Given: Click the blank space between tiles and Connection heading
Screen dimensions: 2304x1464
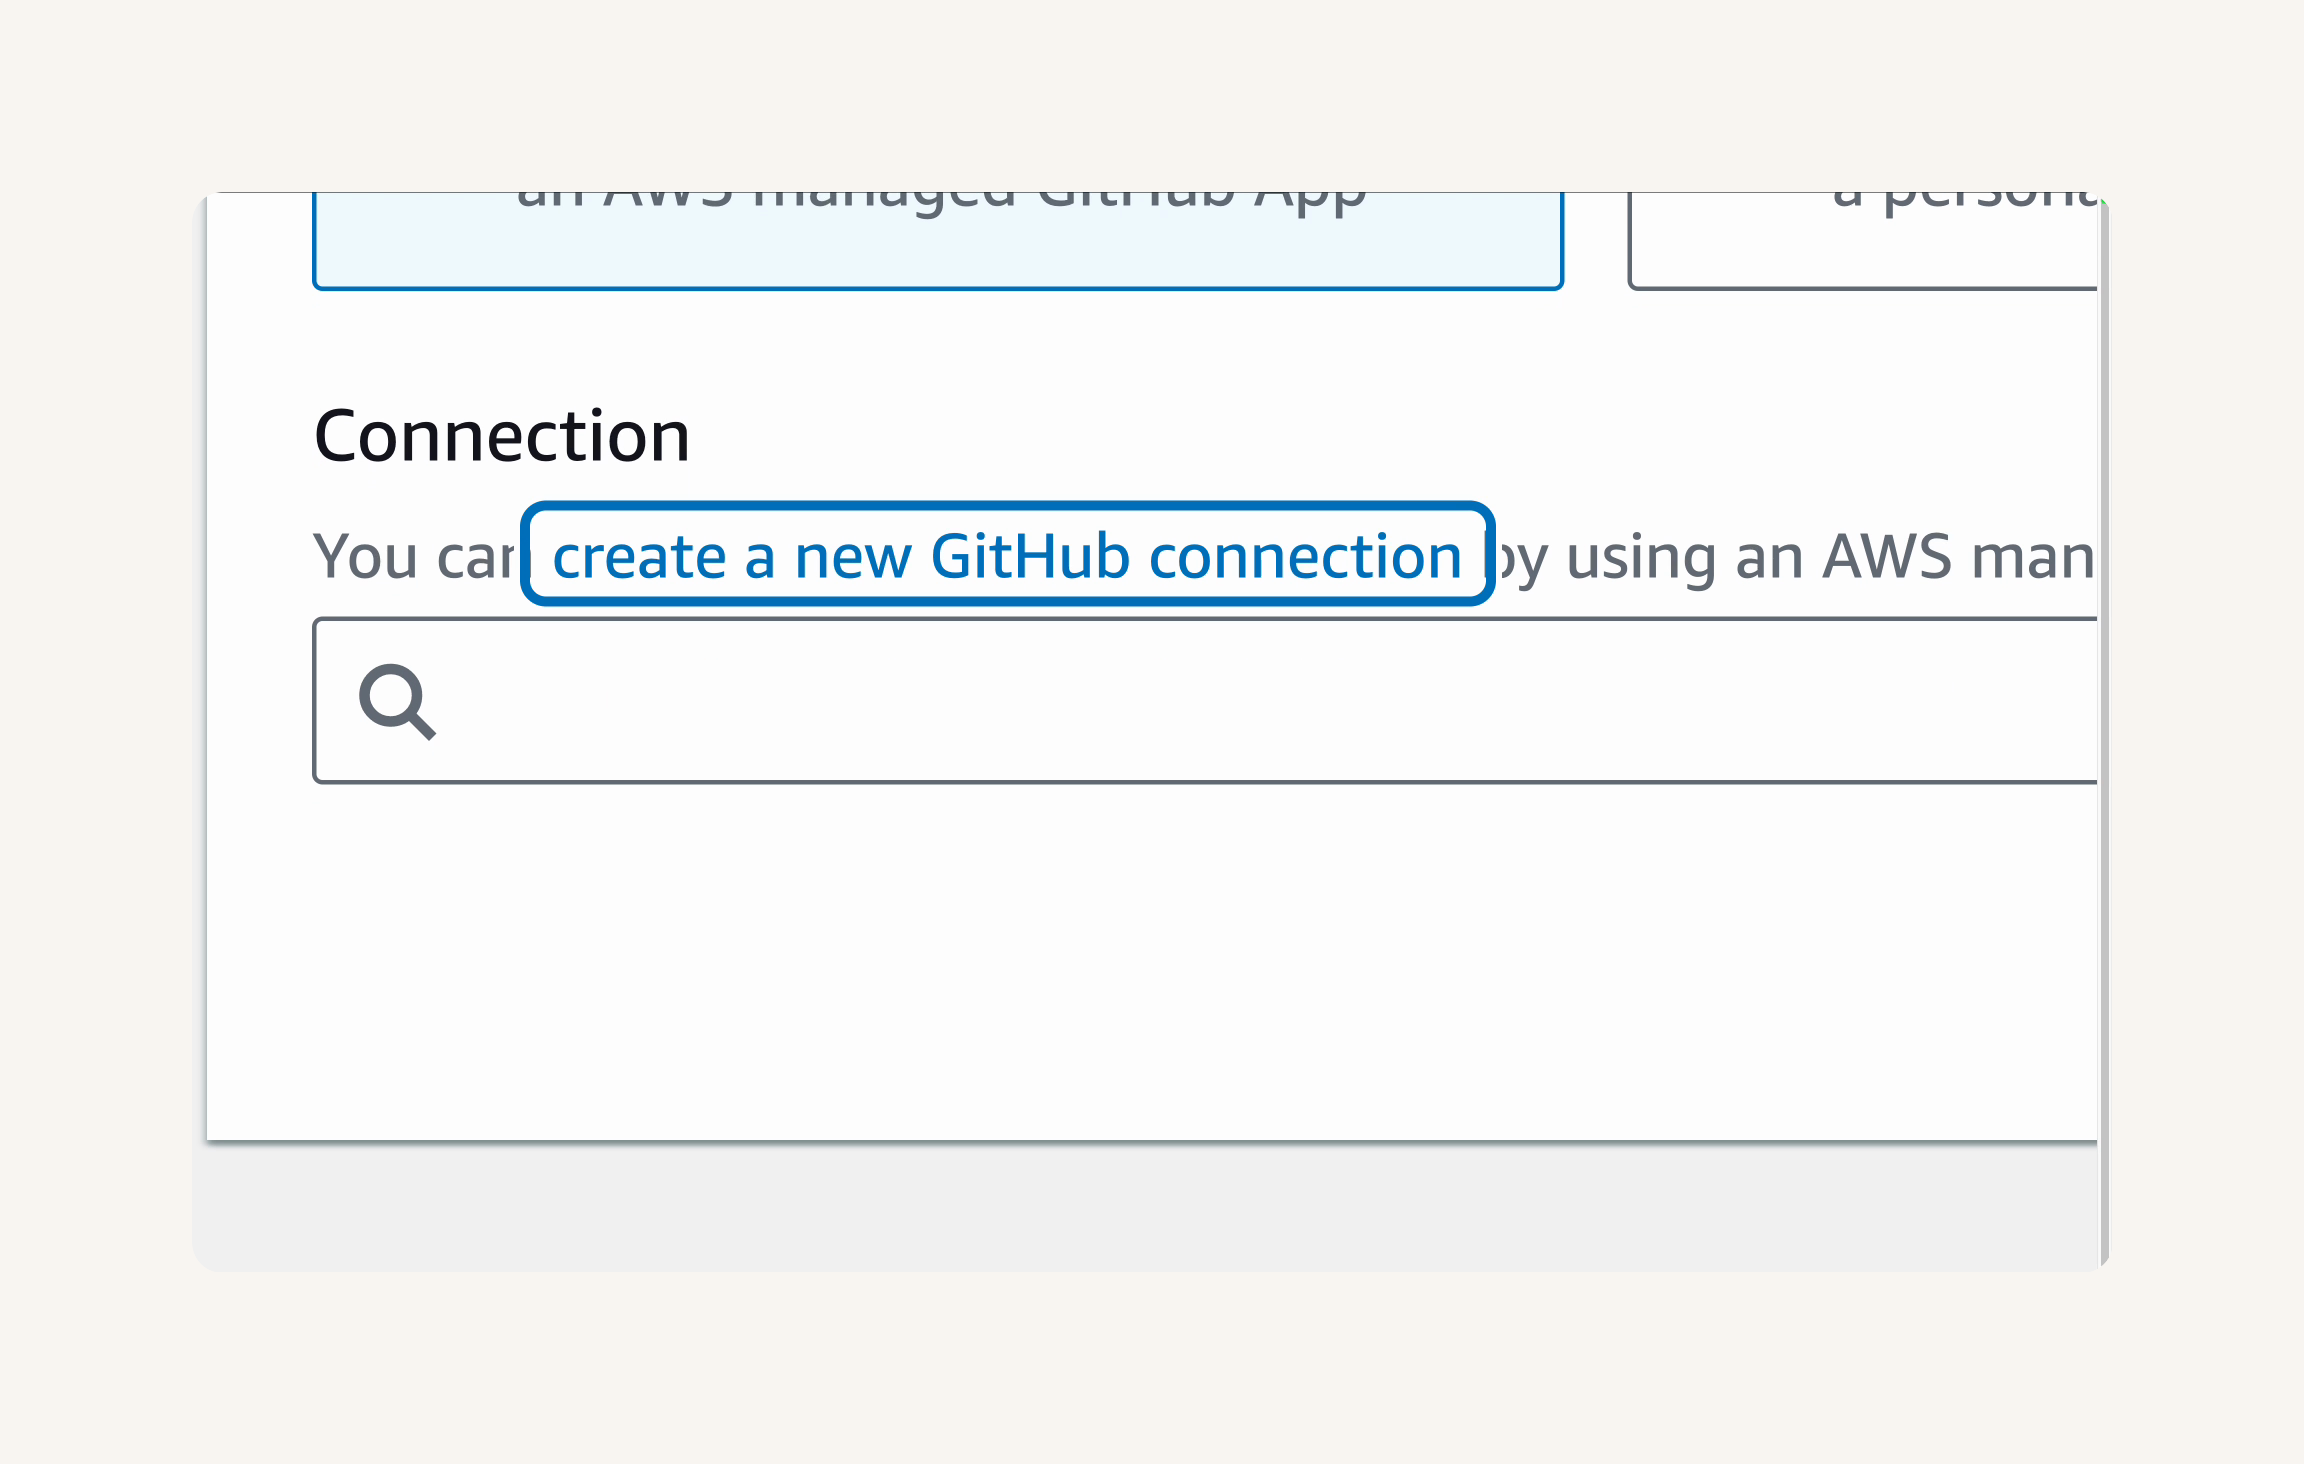Looking at the screenshot, I should (x=1150, y=345).
